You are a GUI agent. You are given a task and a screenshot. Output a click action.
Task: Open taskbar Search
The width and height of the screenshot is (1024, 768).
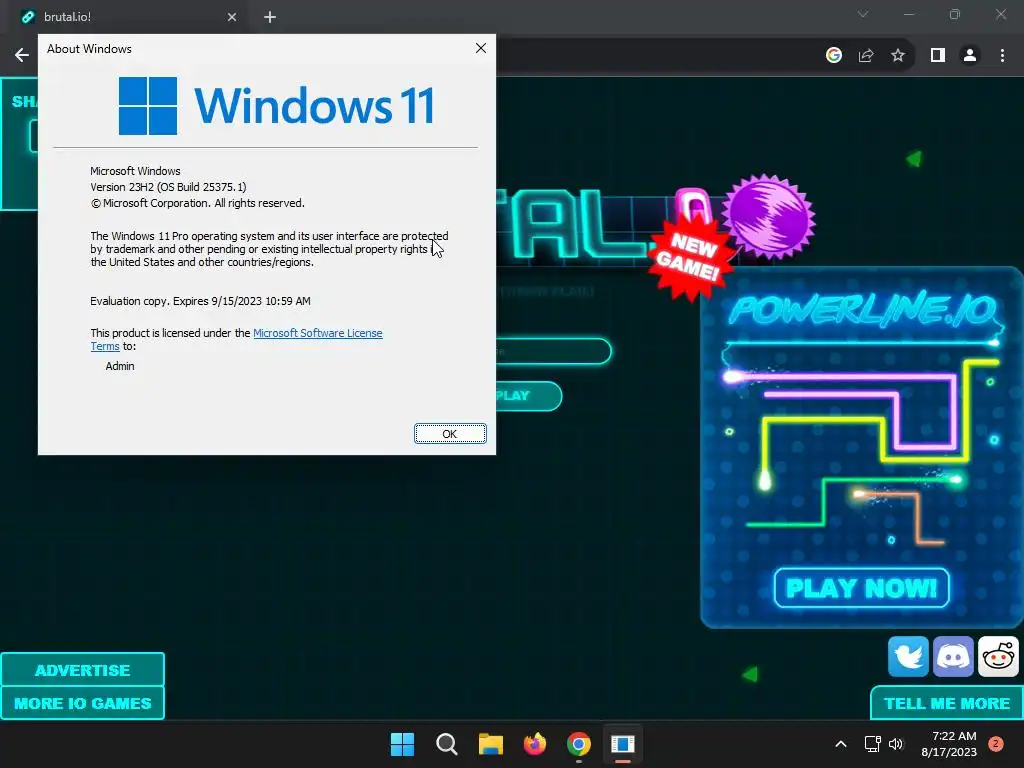coord(447,744)
